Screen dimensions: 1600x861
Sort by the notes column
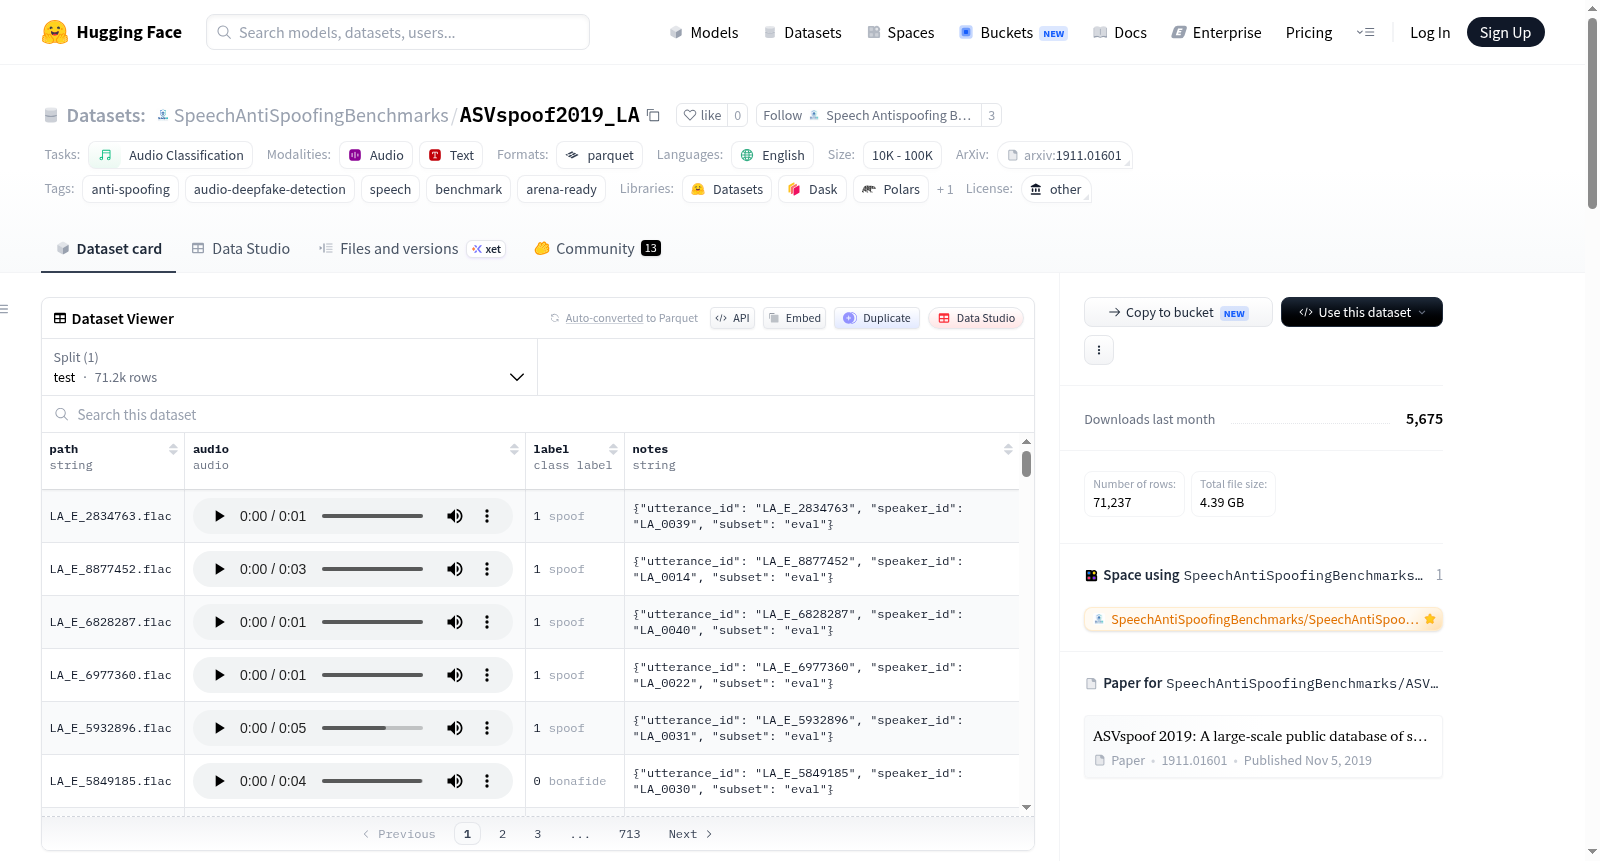click(x=1008, y=449)
